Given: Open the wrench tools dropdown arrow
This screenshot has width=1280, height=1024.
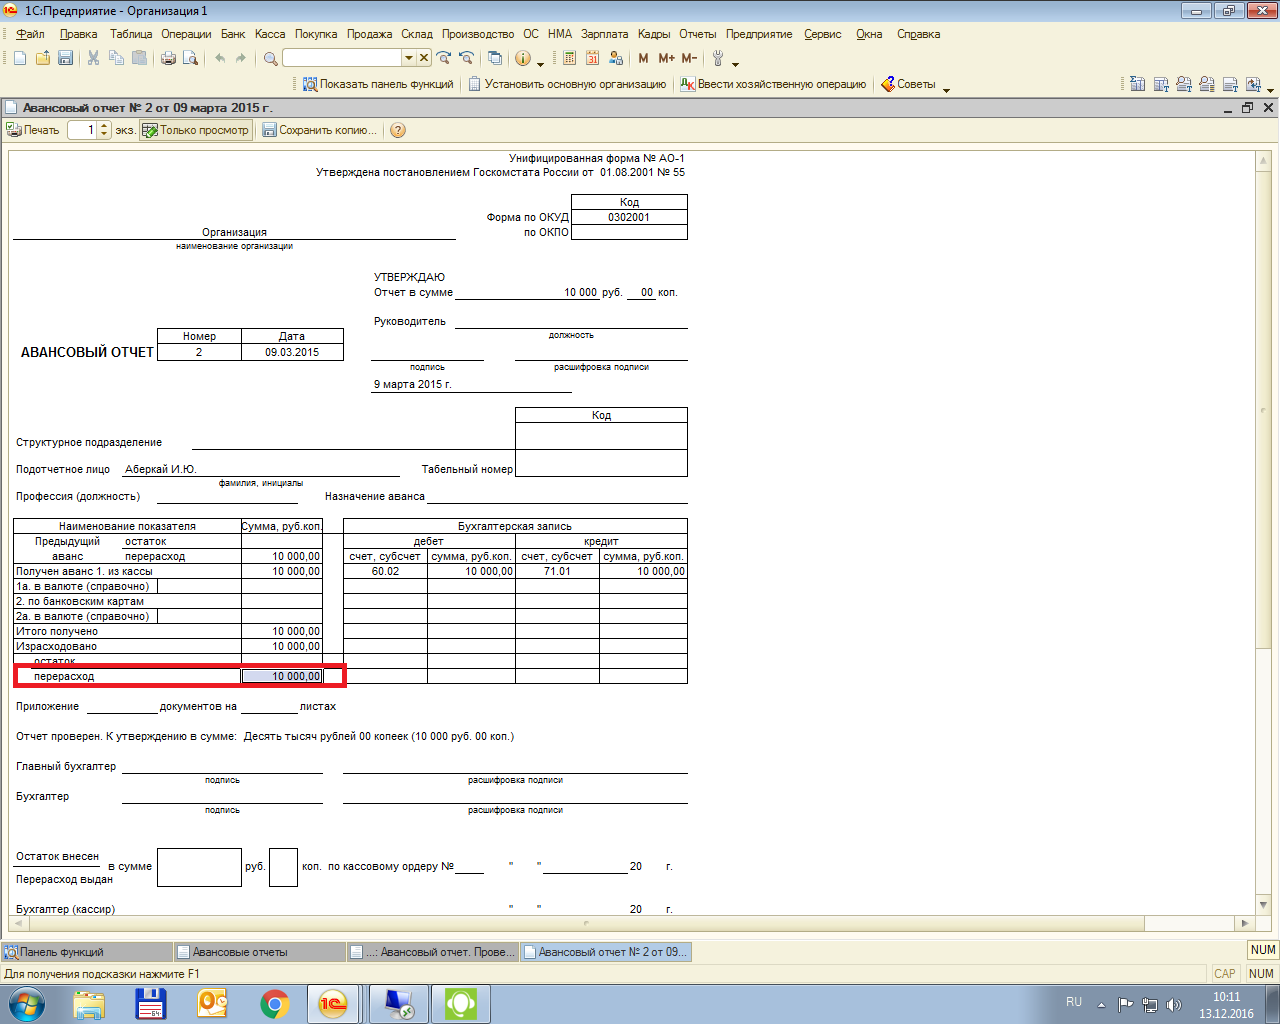Looking at the screenshot, I should pos(735,62).
